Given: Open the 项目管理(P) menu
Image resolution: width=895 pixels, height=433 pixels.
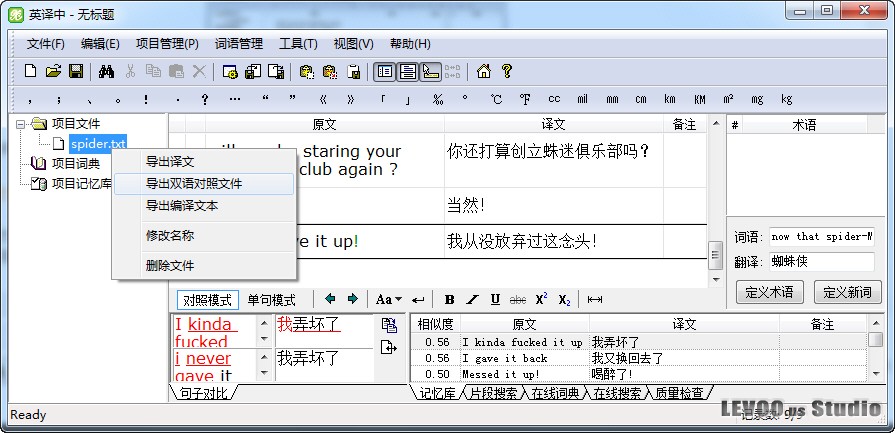Looking at the screenshot, I should [x=167, y=44].
